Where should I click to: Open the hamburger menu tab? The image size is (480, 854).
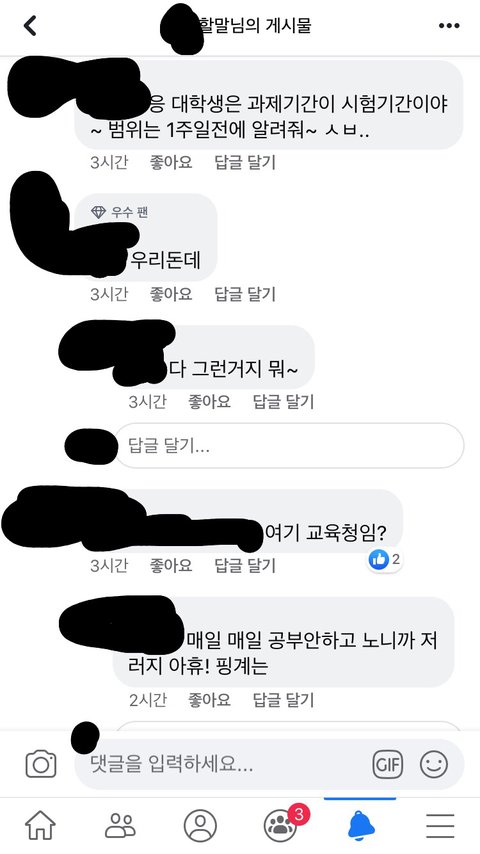pos(440,826)
